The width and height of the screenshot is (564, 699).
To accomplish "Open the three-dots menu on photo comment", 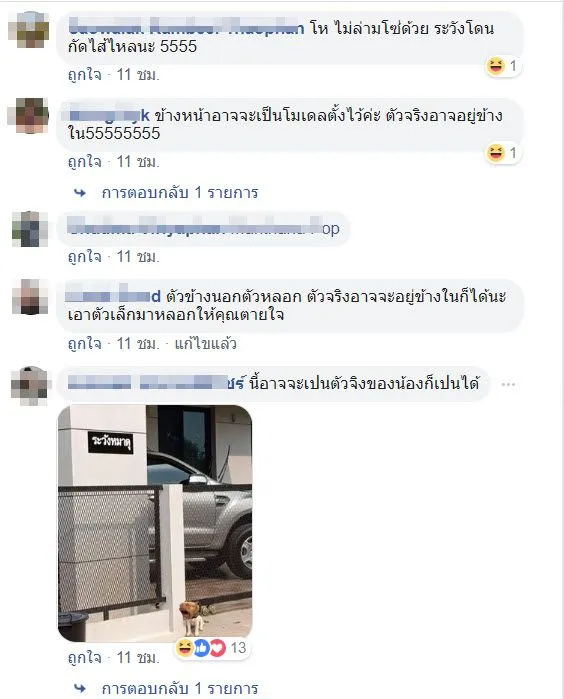I will coord(508,384).
